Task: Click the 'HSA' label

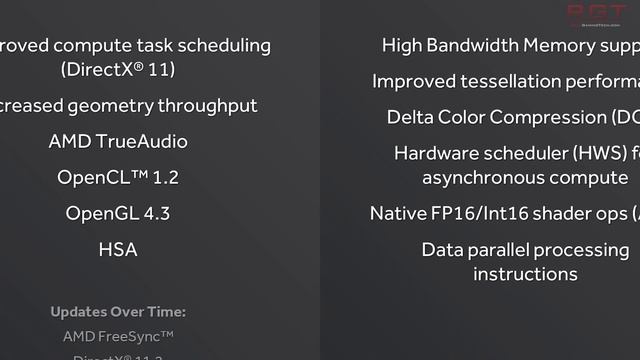Action: pyautogui.click(x=118, y=249)
